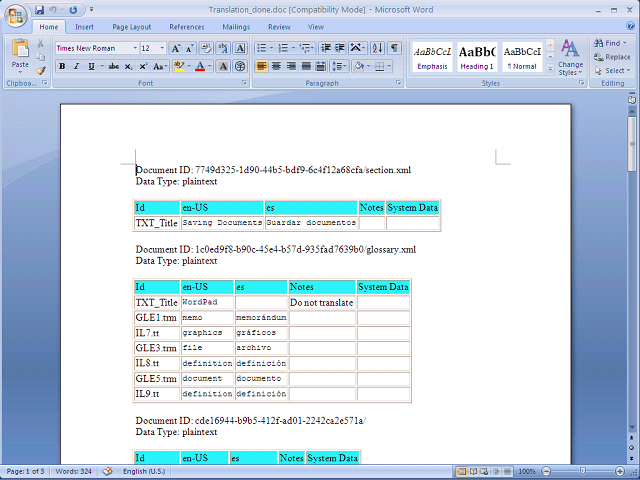Click the Align Text Right icon
The height and width of the screenshot is (480, 640).
pos(291,66)
